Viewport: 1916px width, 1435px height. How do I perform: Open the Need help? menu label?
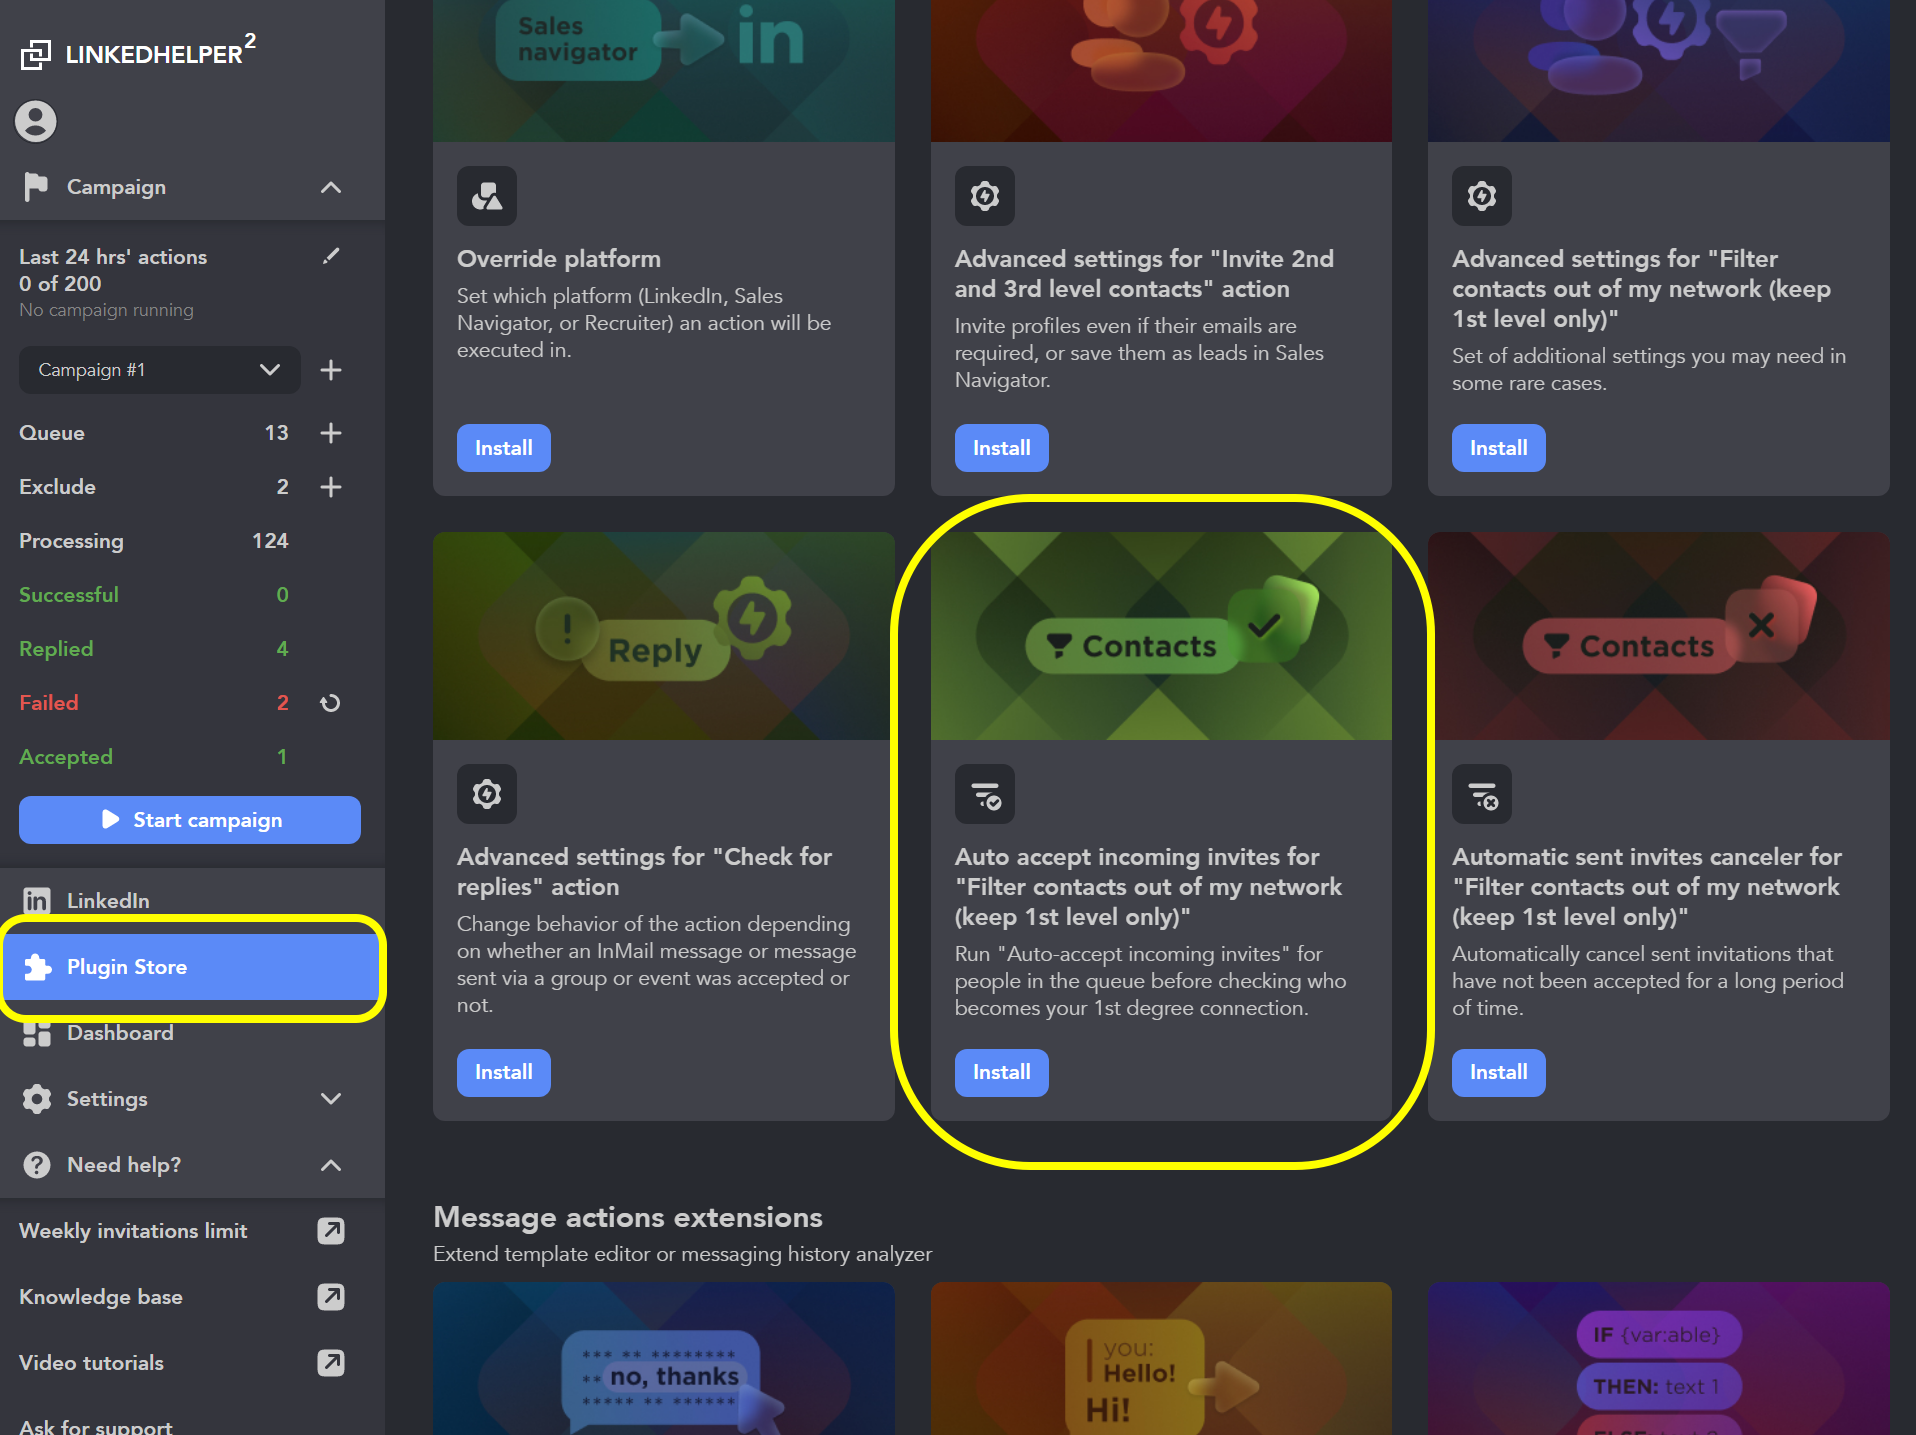tap(124, 1165)
